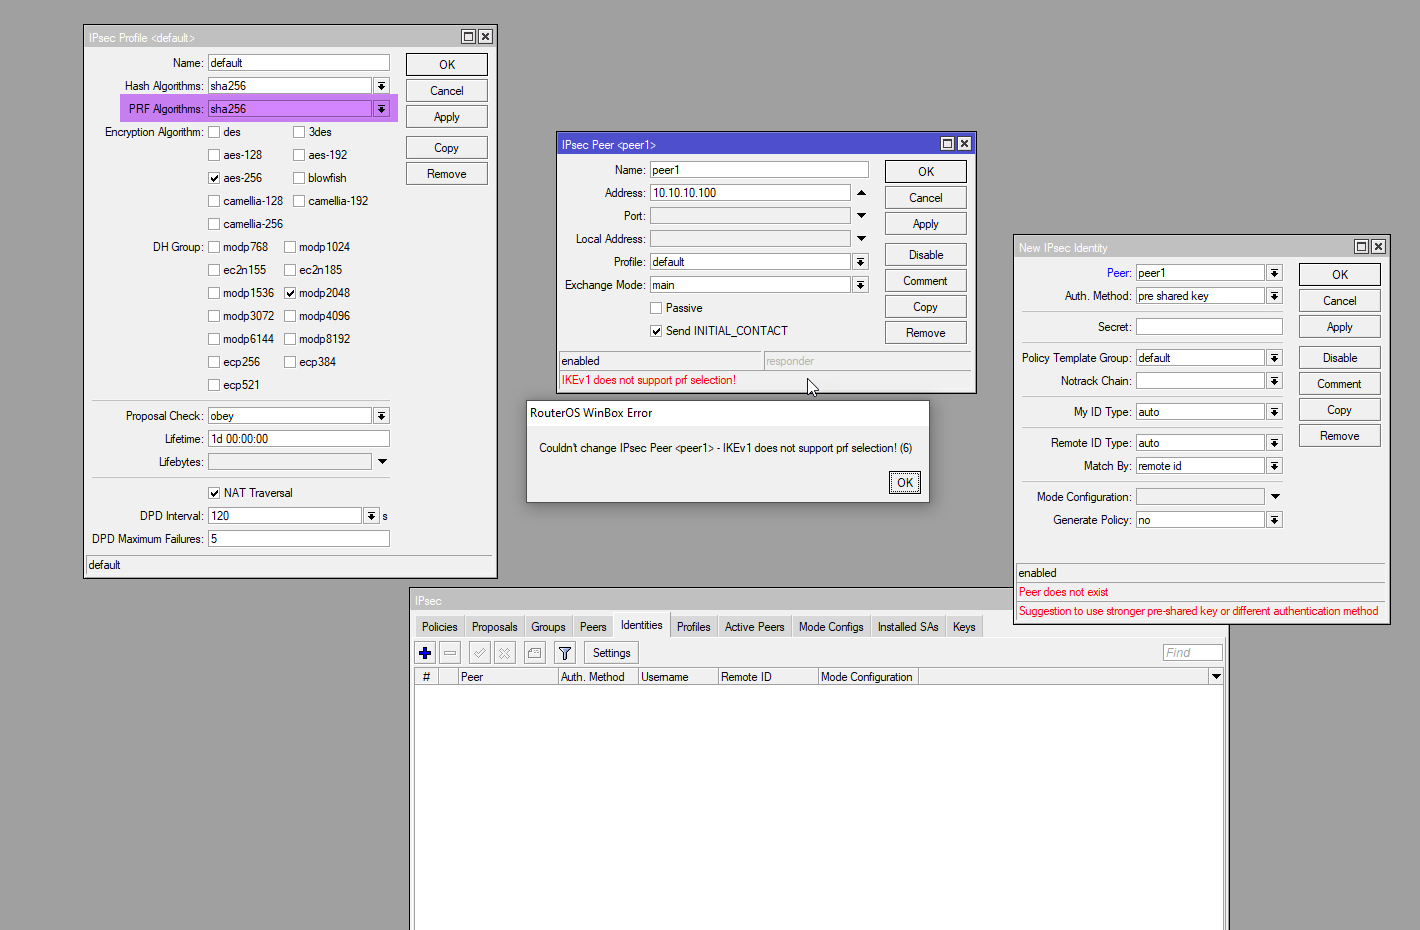Uncheck the modp2048 DH group
Image resolution: width=1420 pixels, height=930 pixels.
click(x=290, y=293)
